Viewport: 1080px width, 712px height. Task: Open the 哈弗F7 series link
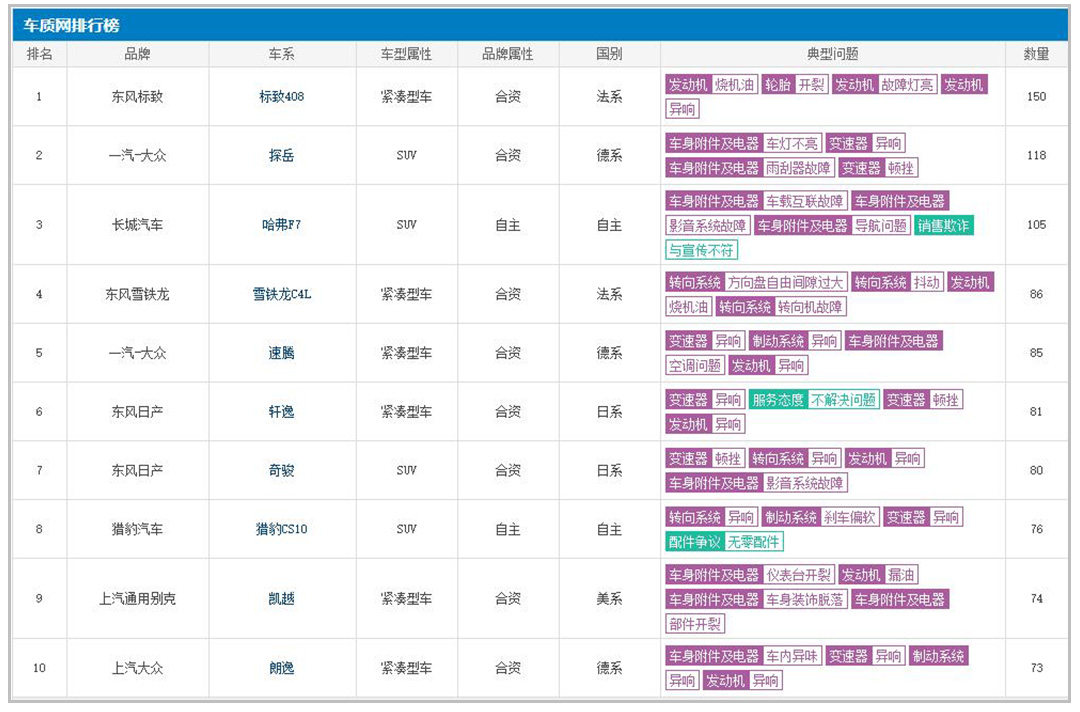282,225
